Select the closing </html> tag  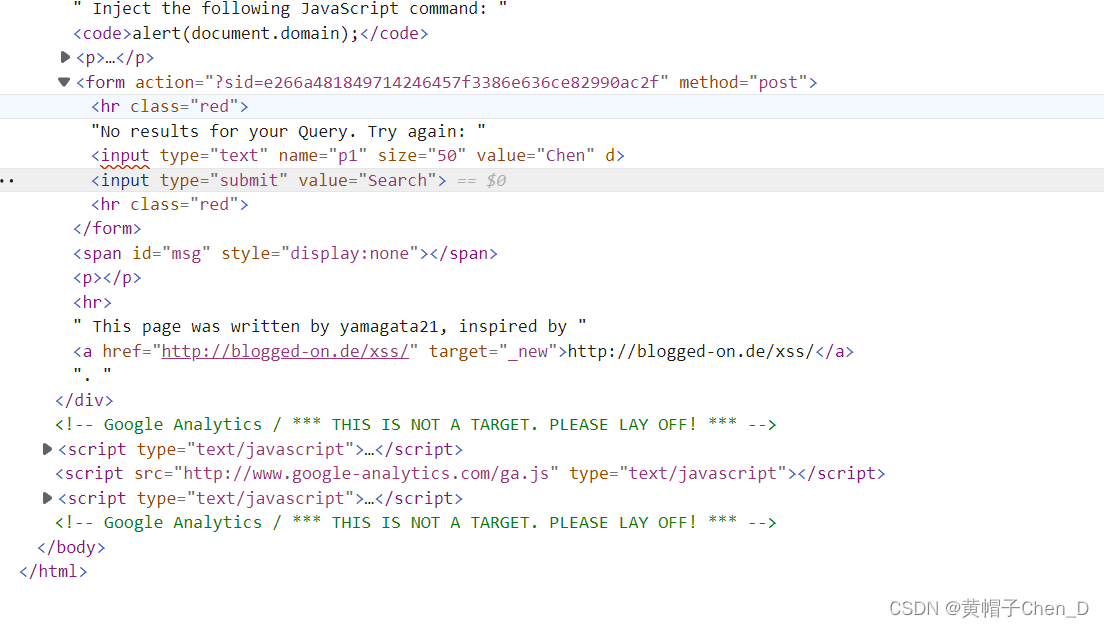click(54, 572)
